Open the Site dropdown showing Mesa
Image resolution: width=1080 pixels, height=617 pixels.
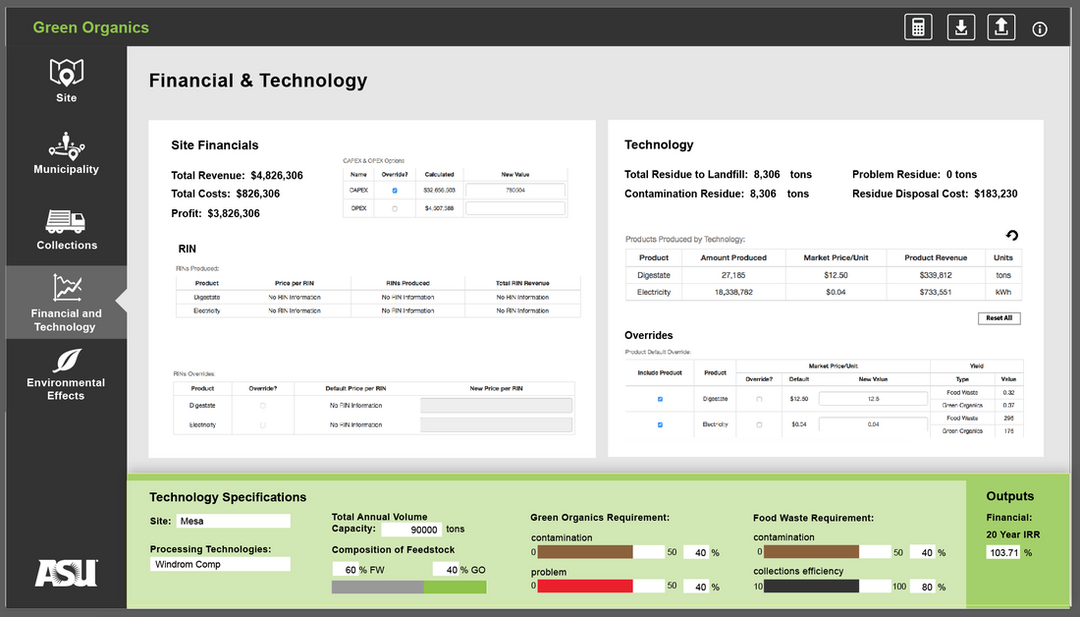[x=232, y=521]
